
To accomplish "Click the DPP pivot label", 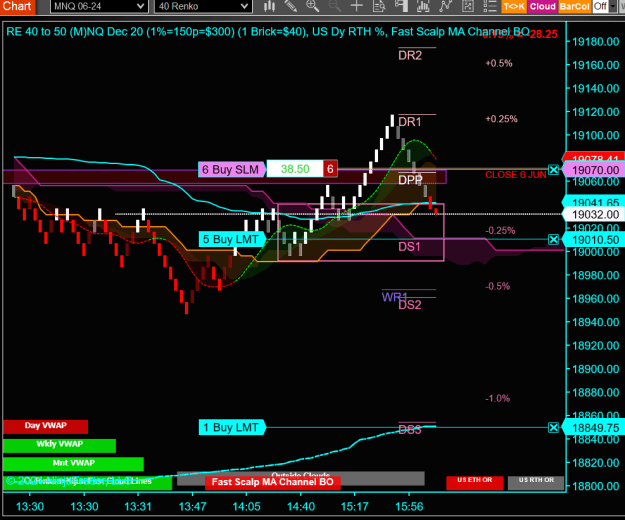I will (x=410, y=180).
